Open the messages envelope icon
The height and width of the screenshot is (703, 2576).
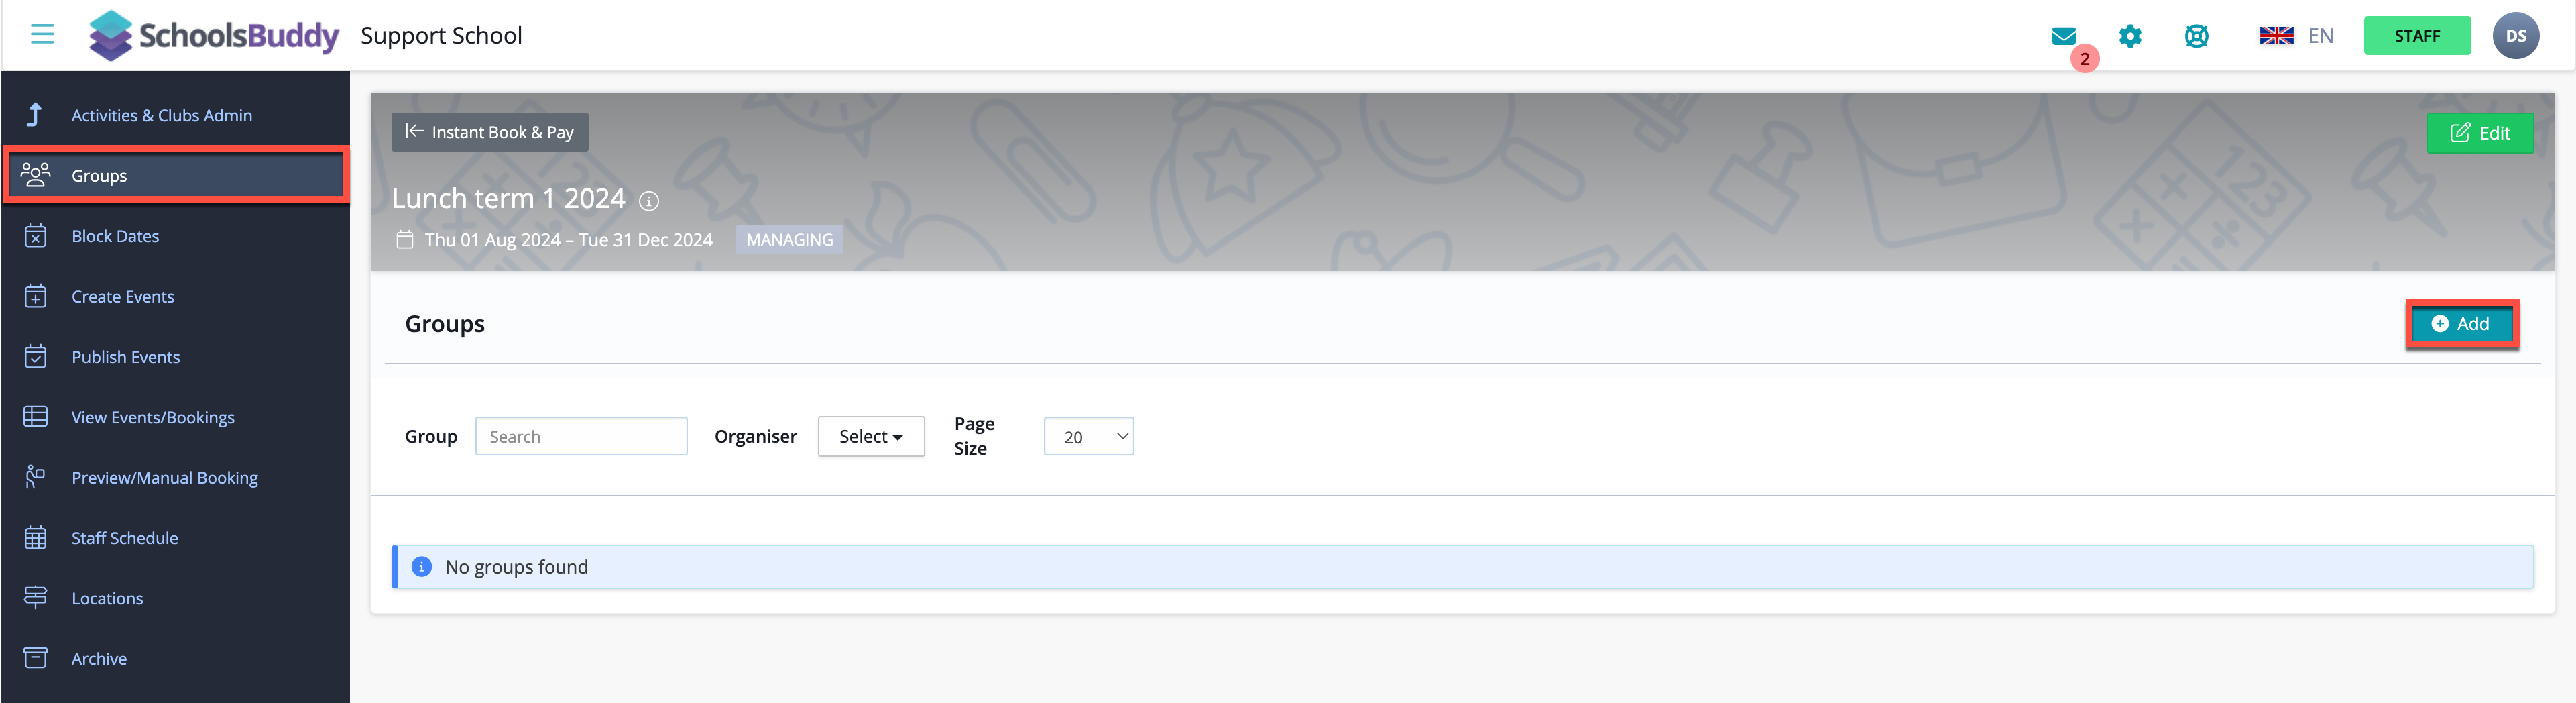(x=2063, y=36)
